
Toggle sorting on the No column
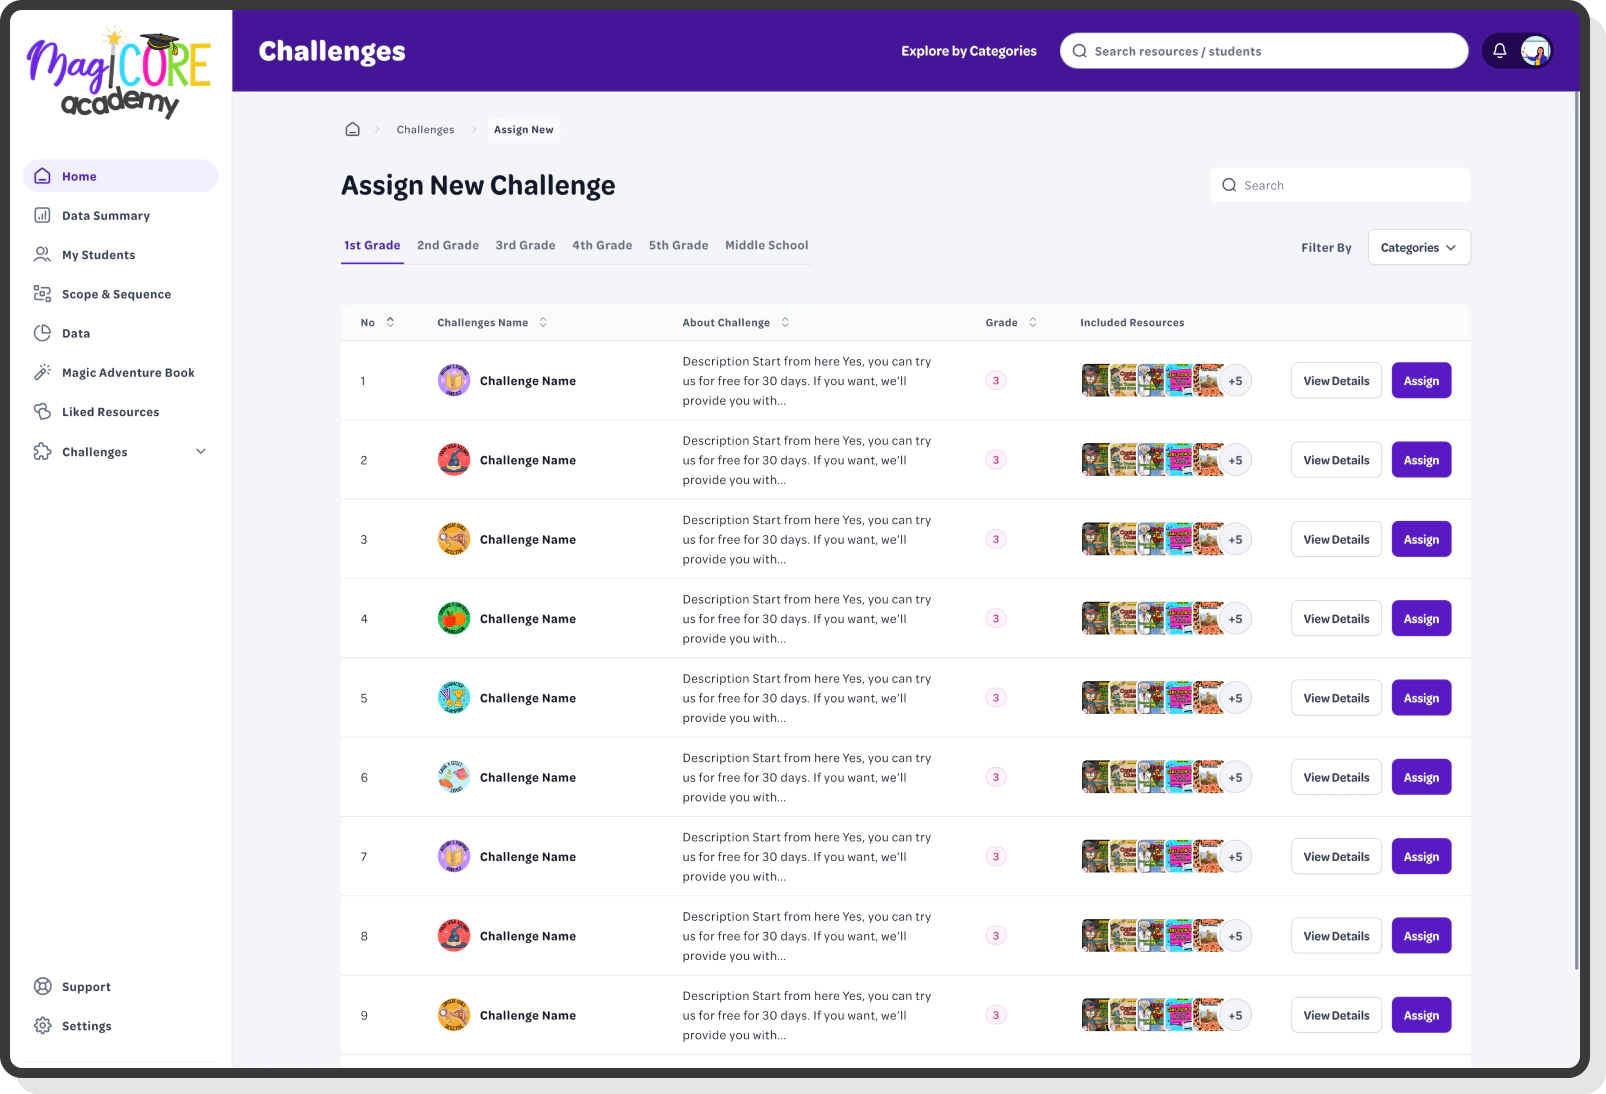point(390,322)
